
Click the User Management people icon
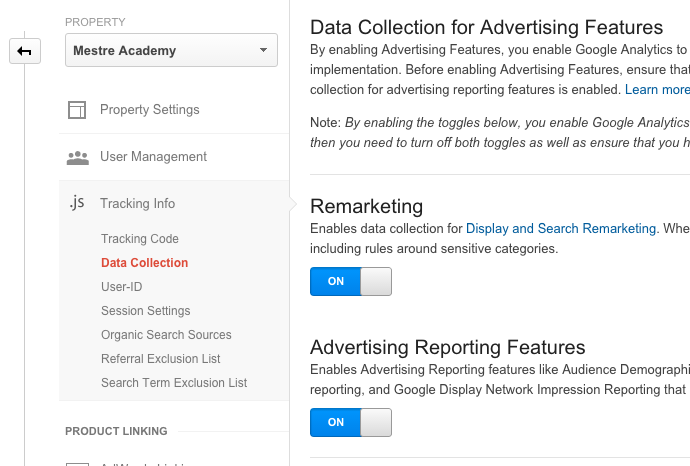click(77, 157)
